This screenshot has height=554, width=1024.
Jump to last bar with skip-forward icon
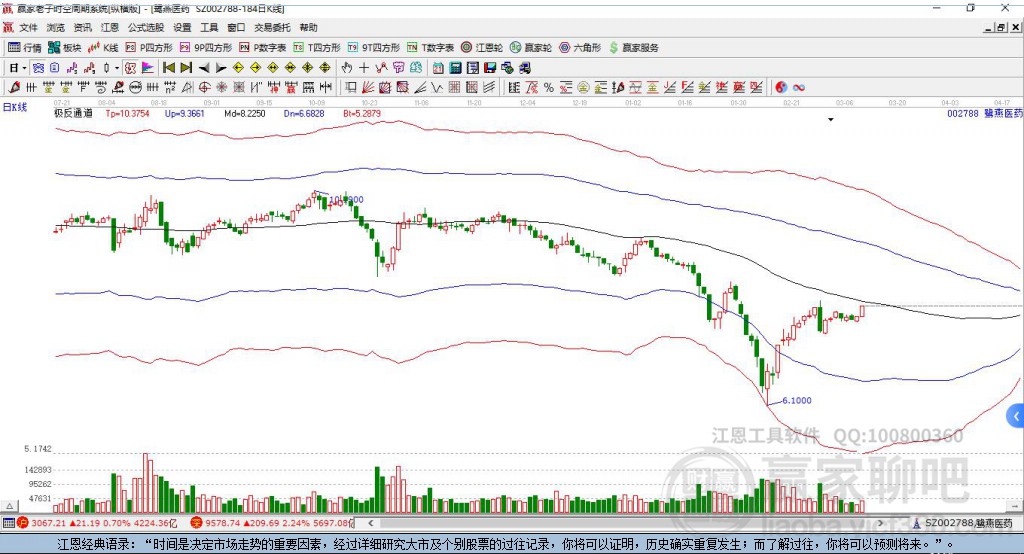(x=186, y=68)
